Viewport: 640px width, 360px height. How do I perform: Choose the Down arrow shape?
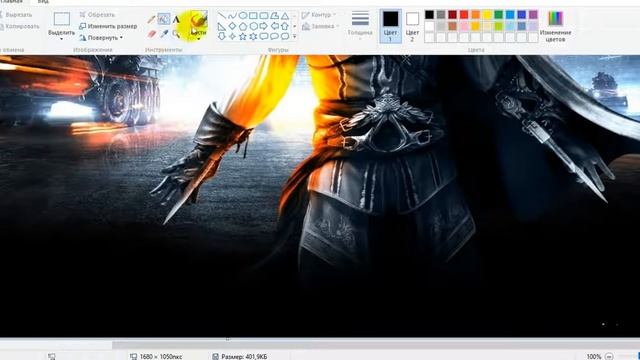click(222, 36)
